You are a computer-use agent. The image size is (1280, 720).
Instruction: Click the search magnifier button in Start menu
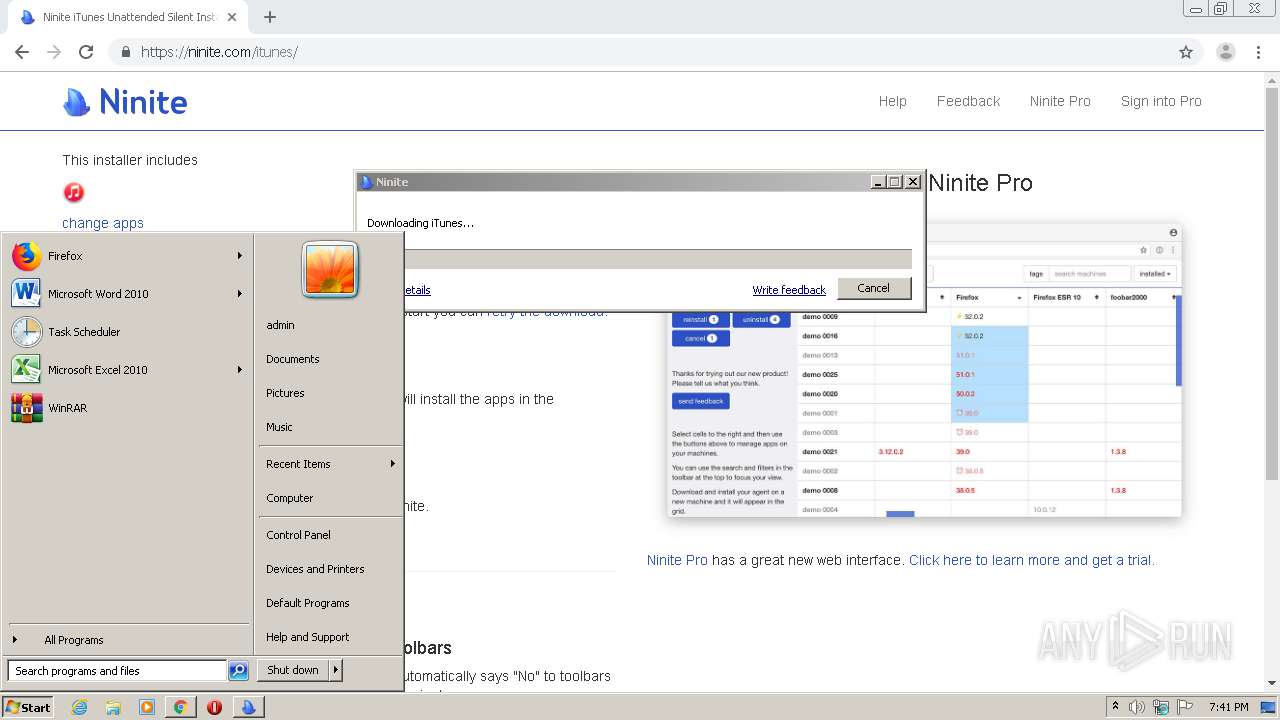(x=238, y=671)
